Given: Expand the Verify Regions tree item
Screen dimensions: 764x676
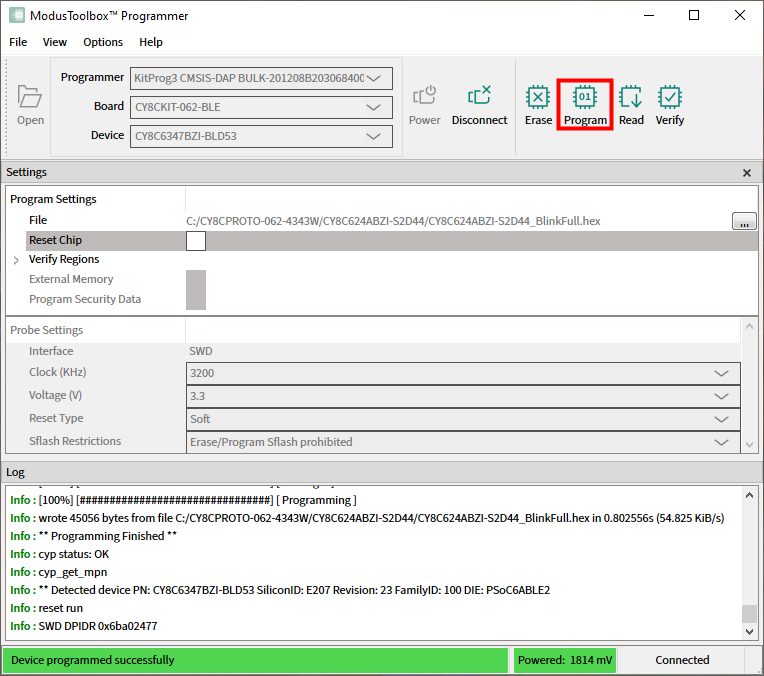Looking at the screenshot, I should pyautogui.click(x=16, y=260).
